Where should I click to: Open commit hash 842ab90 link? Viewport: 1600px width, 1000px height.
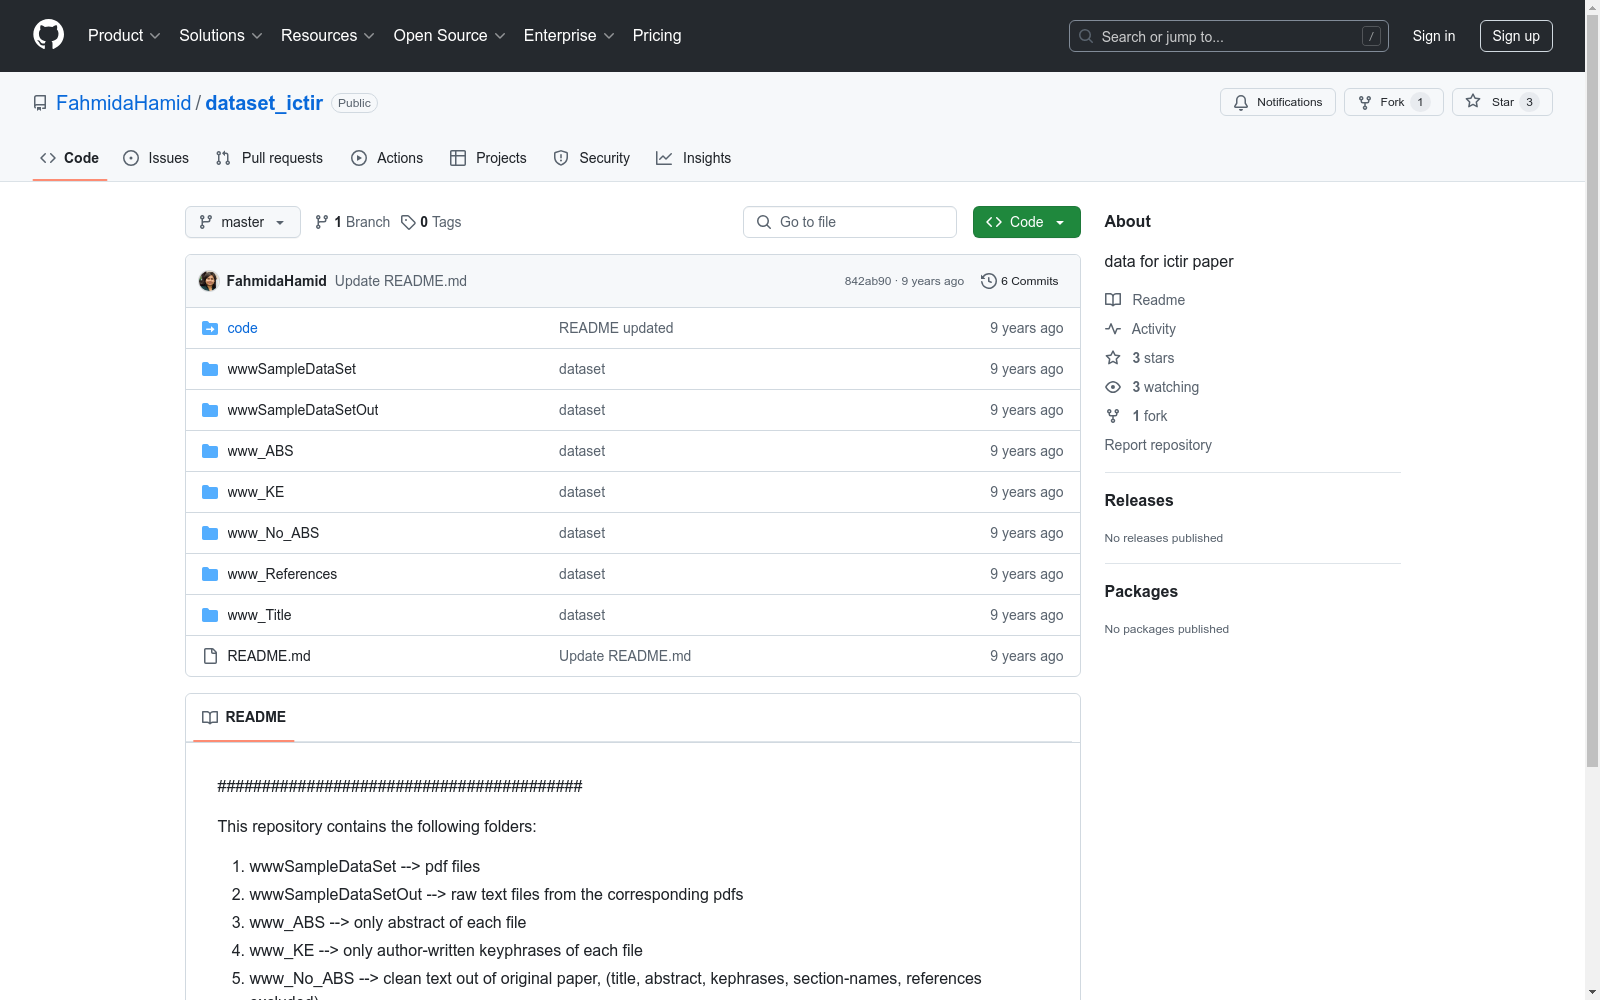point(868,281)
